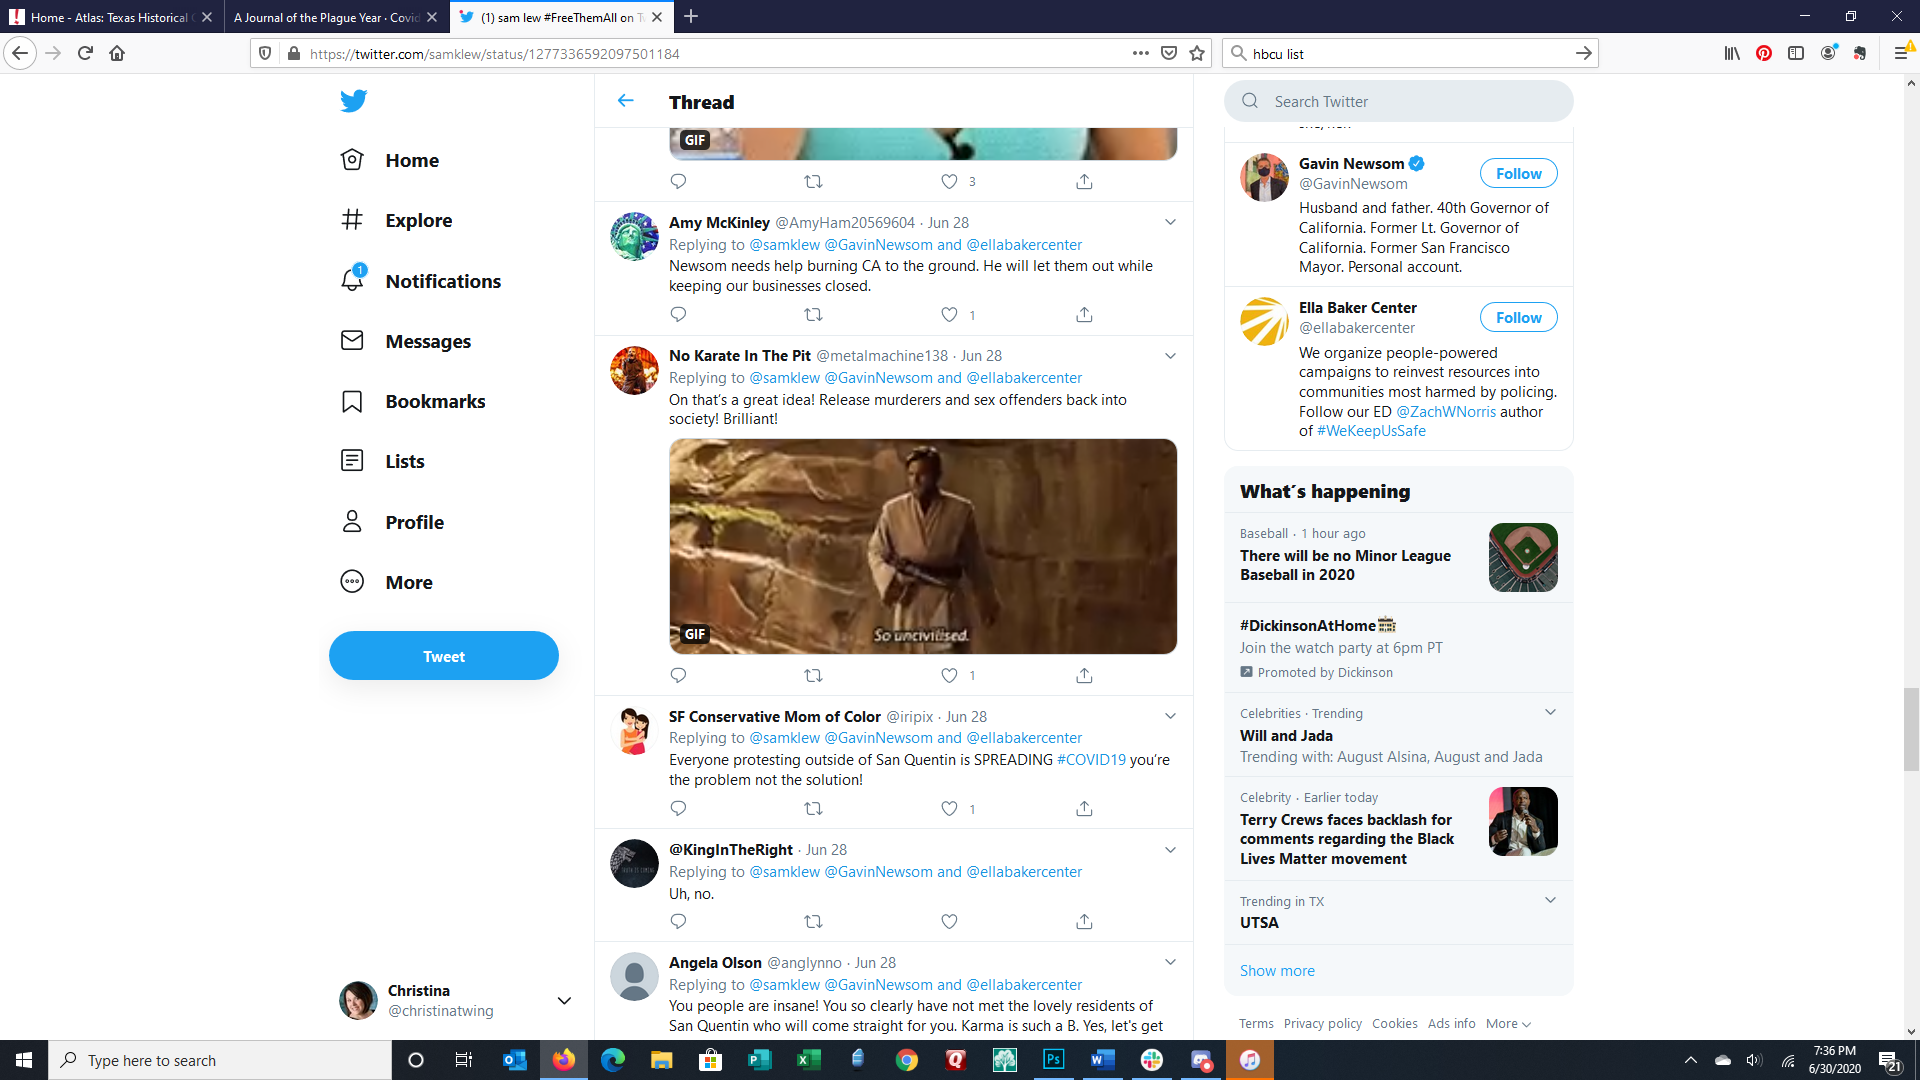
Task: Share SF Conservative Mom of Color's tweet
Action: [1084, 809]
